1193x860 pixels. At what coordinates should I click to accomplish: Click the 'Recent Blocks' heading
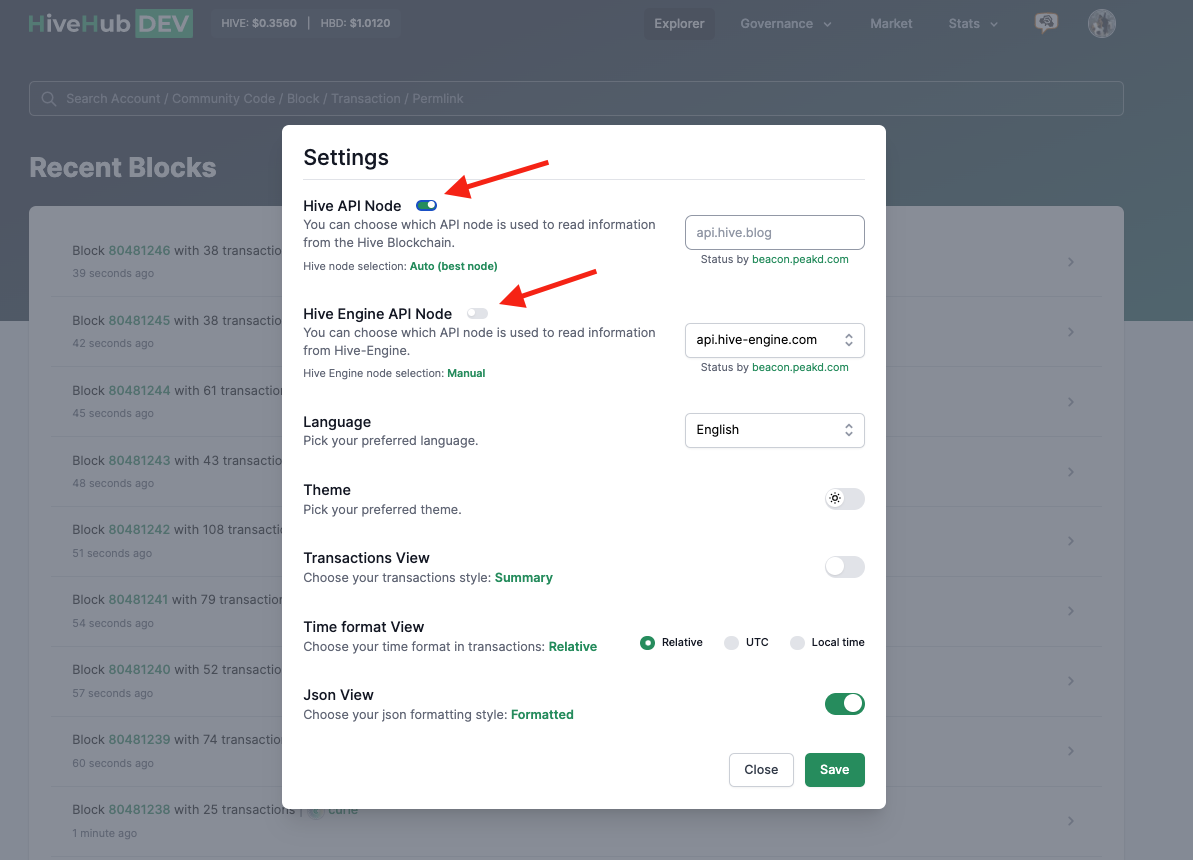point(122,167)
